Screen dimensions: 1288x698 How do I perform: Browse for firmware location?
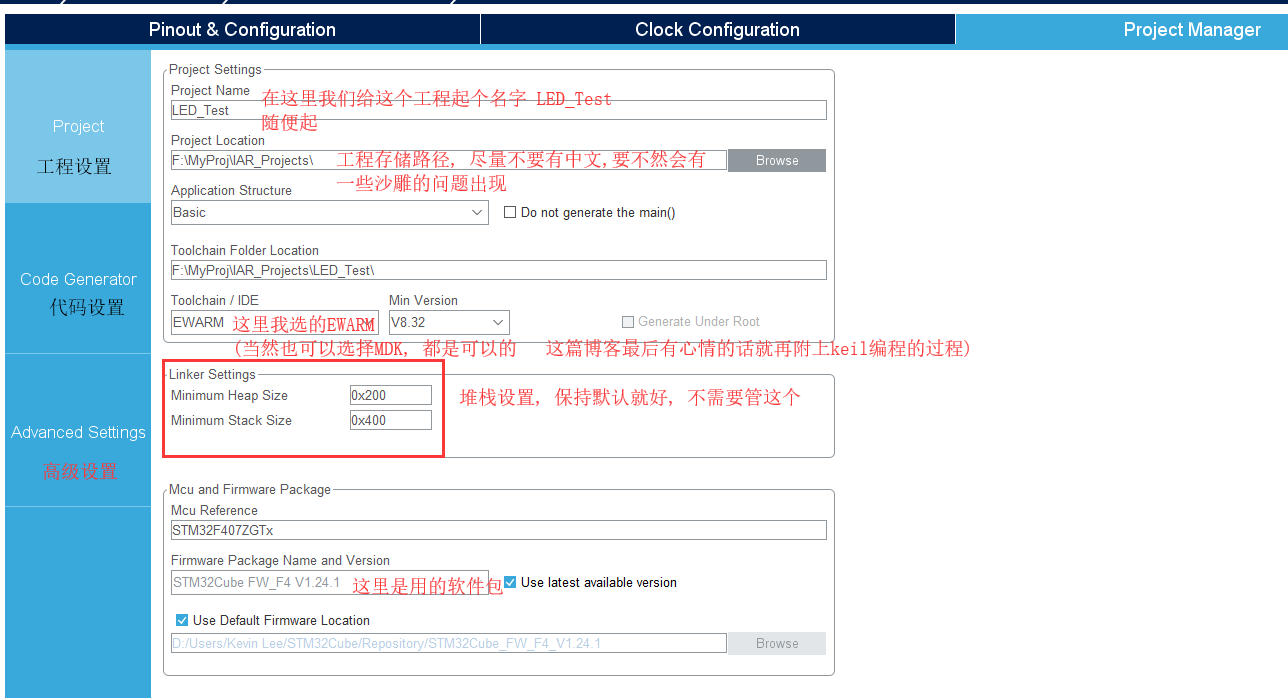[x=777, y=643]
